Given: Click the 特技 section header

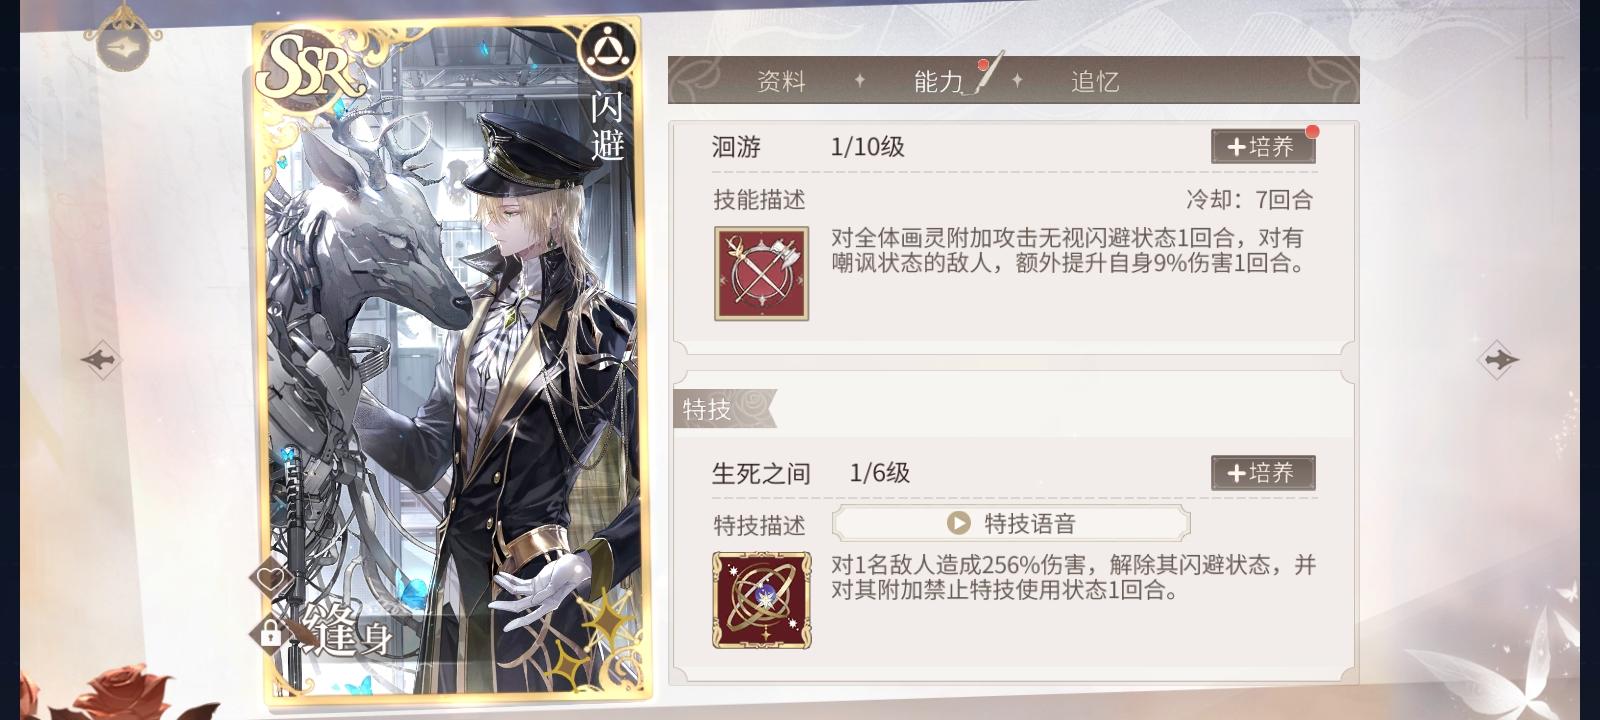Looking at the screenshot, I should tap(707, 408).
